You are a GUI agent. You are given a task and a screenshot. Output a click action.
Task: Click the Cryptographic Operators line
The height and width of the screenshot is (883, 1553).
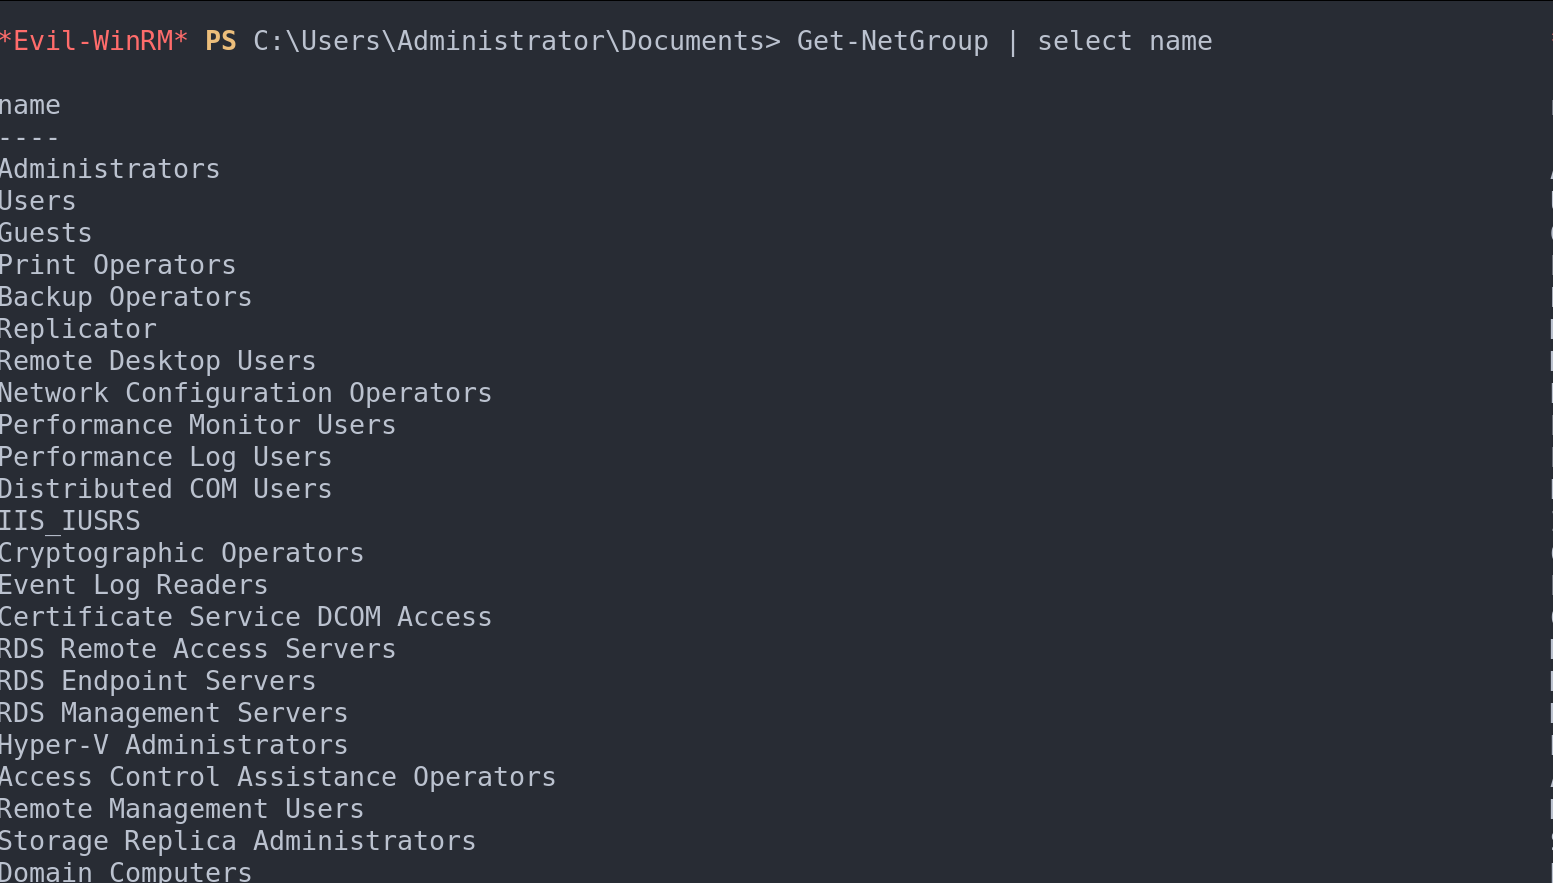(182, 553)
